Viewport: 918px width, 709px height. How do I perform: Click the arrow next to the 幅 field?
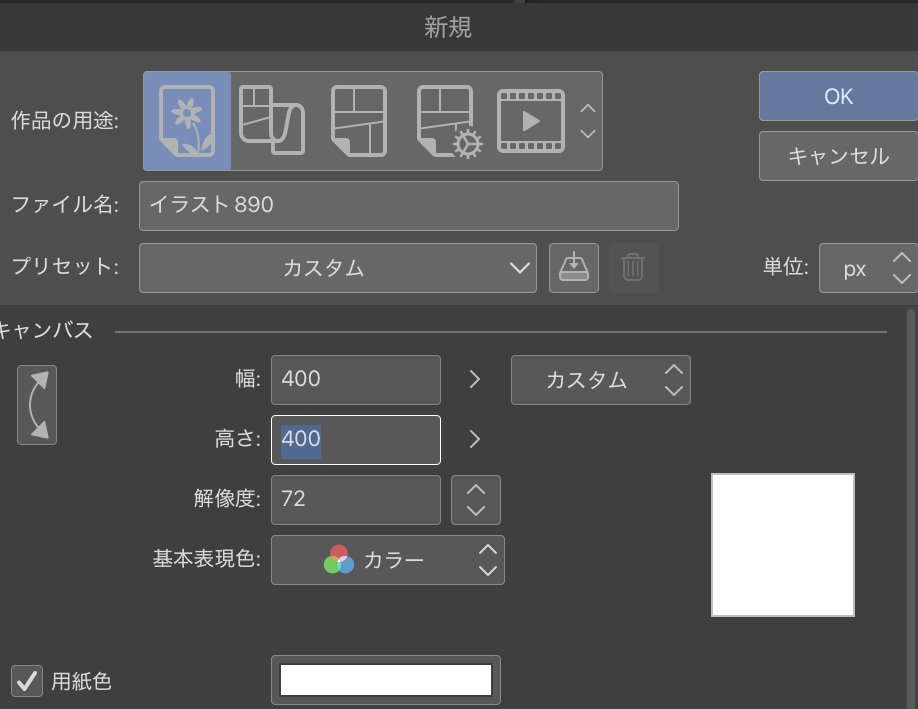click(x=475, y=380)
